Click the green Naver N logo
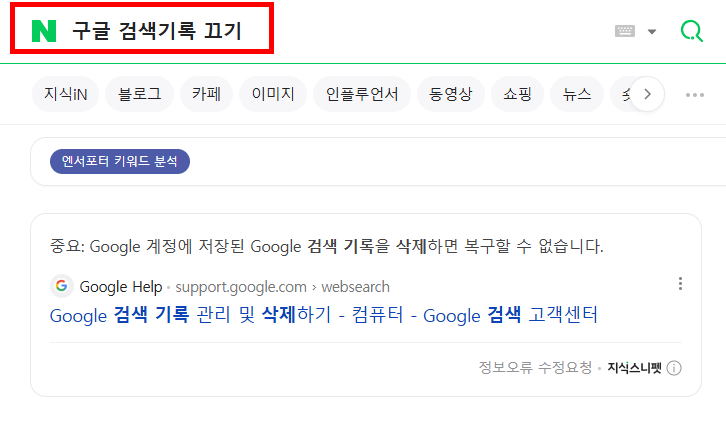The height and width of the screenshot is (428, 726). [x=44, y=31]
